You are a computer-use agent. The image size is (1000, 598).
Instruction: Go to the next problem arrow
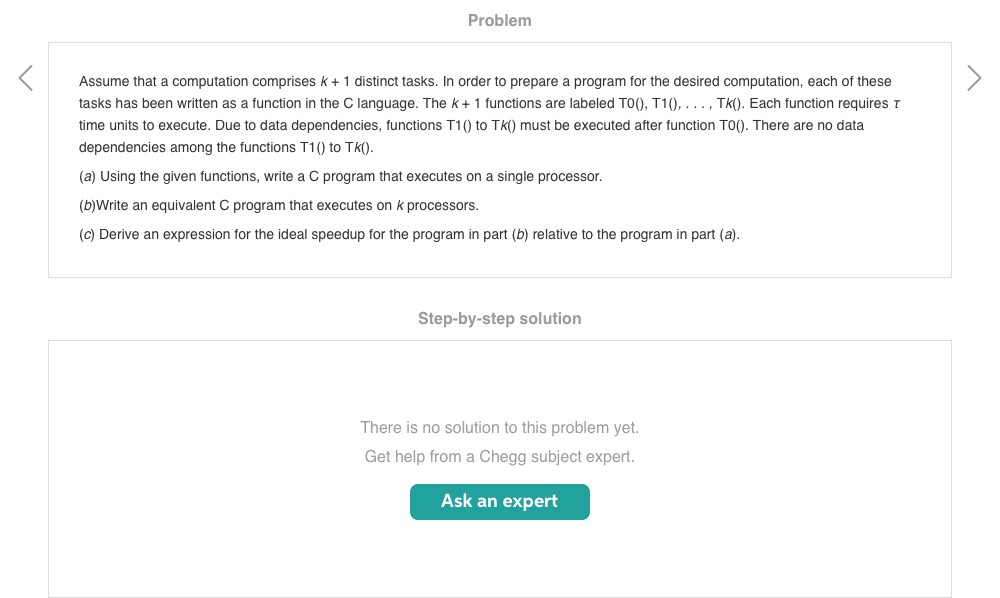pos(974,78)
